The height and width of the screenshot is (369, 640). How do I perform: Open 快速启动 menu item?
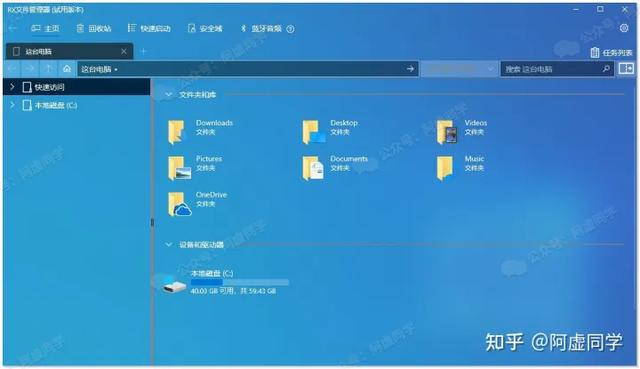(149, 28)
